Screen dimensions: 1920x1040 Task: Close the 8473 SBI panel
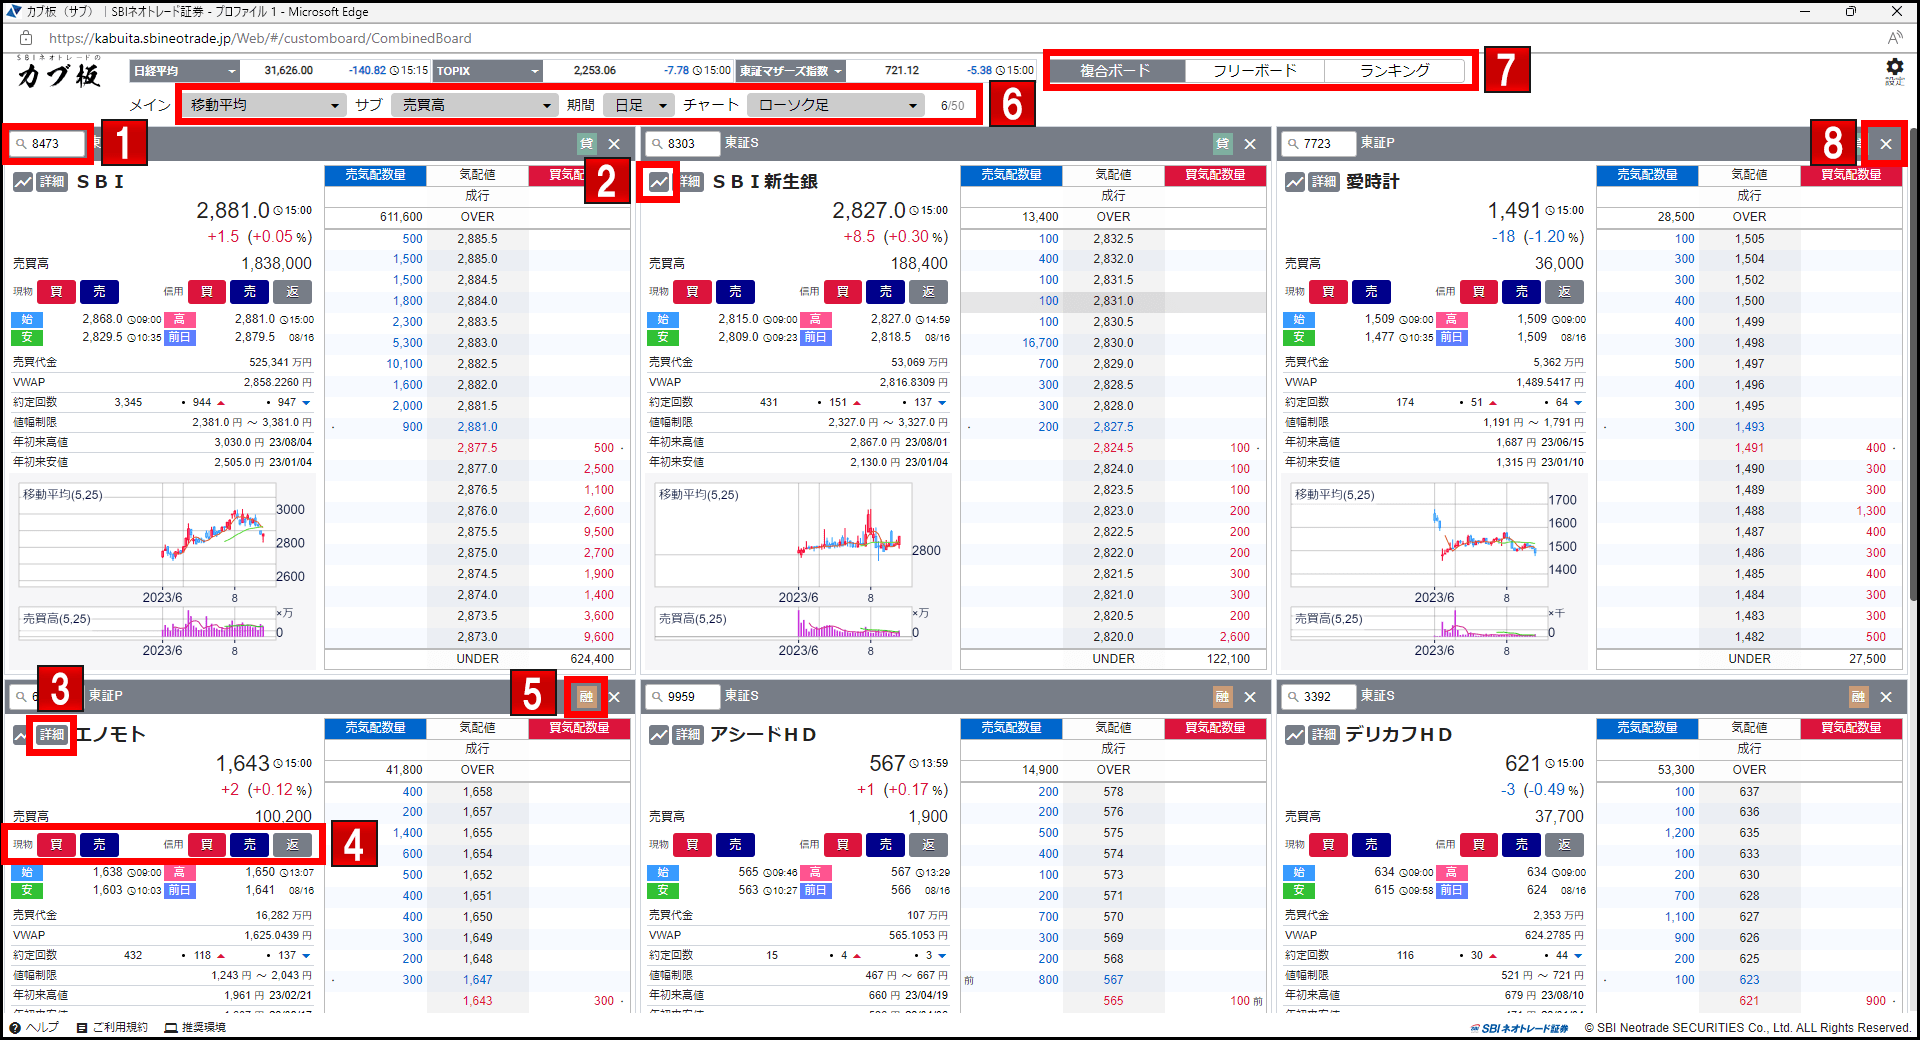click(614, 144)
